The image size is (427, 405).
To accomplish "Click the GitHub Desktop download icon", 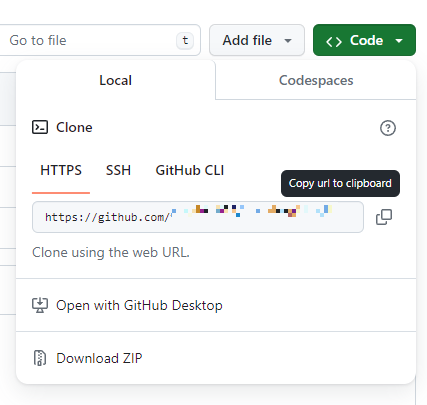I will 40,305.
